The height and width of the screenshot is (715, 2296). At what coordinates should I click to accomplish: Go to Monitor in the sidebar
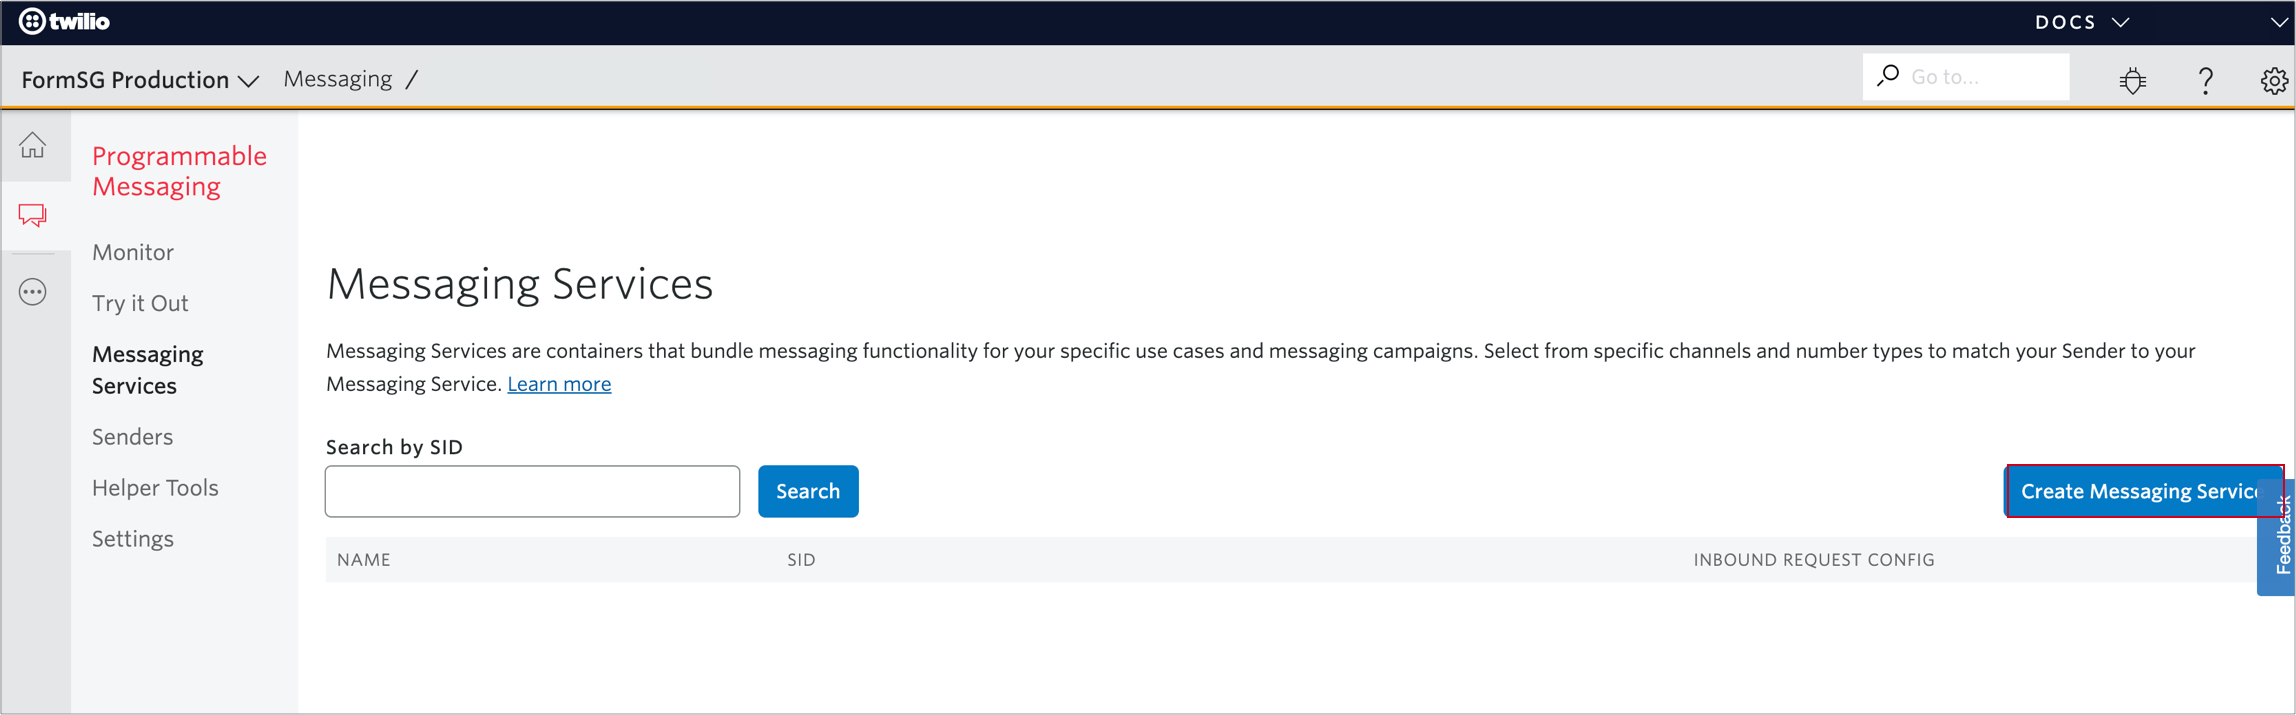point(133,252)
